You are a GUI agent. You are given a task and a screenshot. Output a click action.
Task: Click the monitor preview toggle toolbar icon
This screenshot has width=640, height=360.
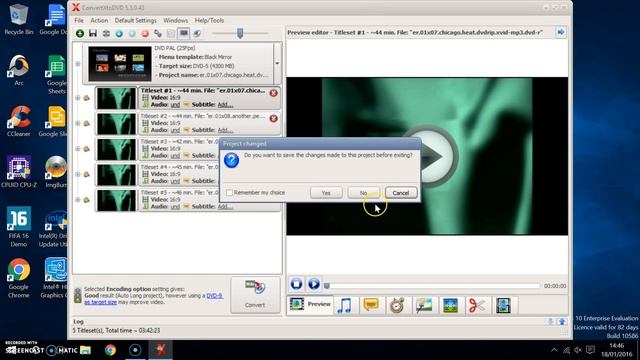[x=184, y=33]
